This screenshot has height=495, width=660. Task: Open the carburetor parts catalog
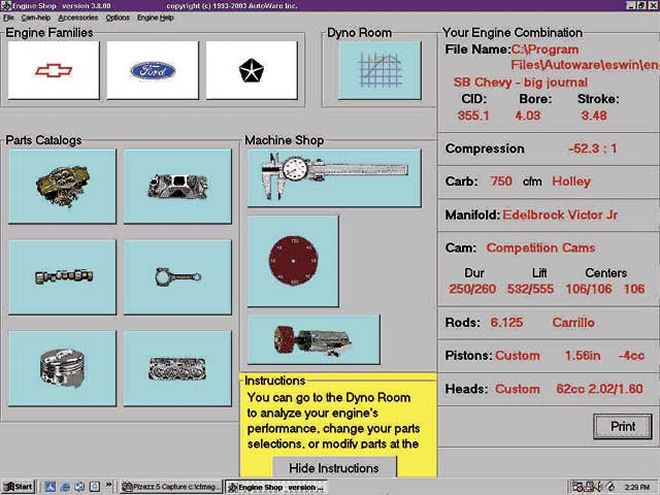pos(62,186)
